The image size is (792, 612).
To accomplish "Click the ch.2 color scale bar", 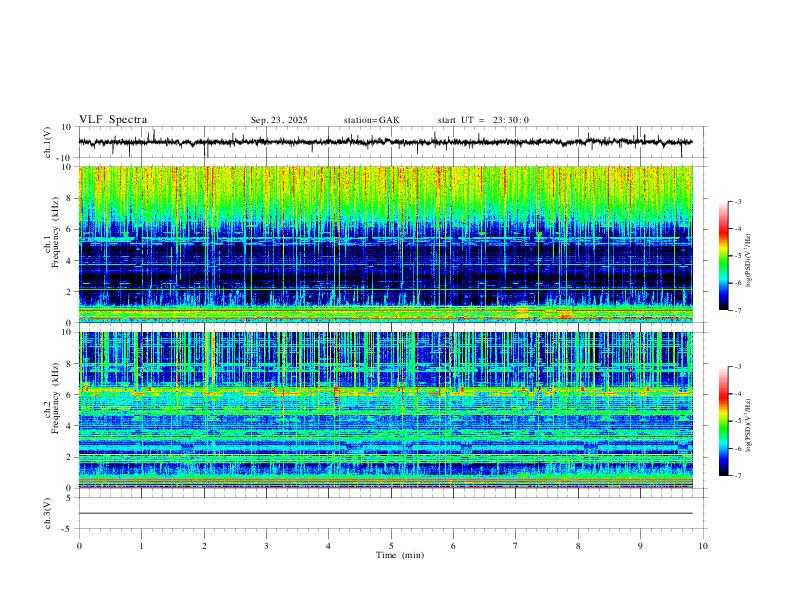I will click(724, 421).
